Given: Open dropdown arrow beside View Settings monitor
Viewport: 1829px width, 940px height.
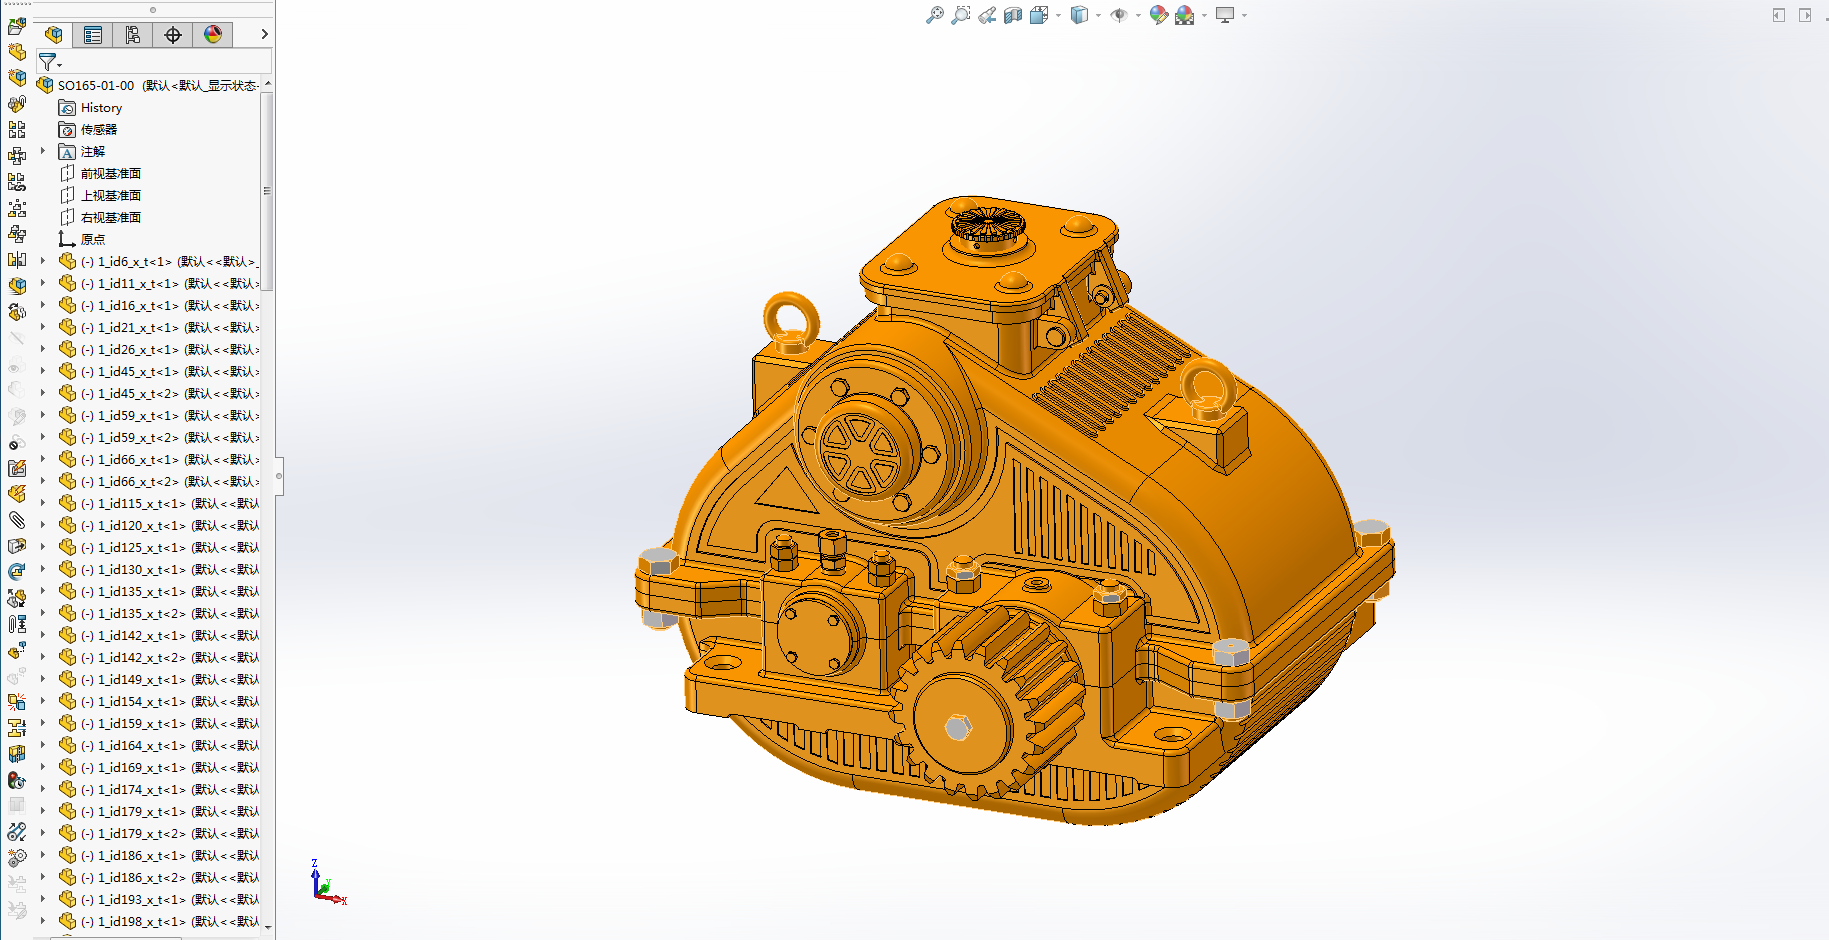Looking at the screenshot, I should (x=1244, y=15).
